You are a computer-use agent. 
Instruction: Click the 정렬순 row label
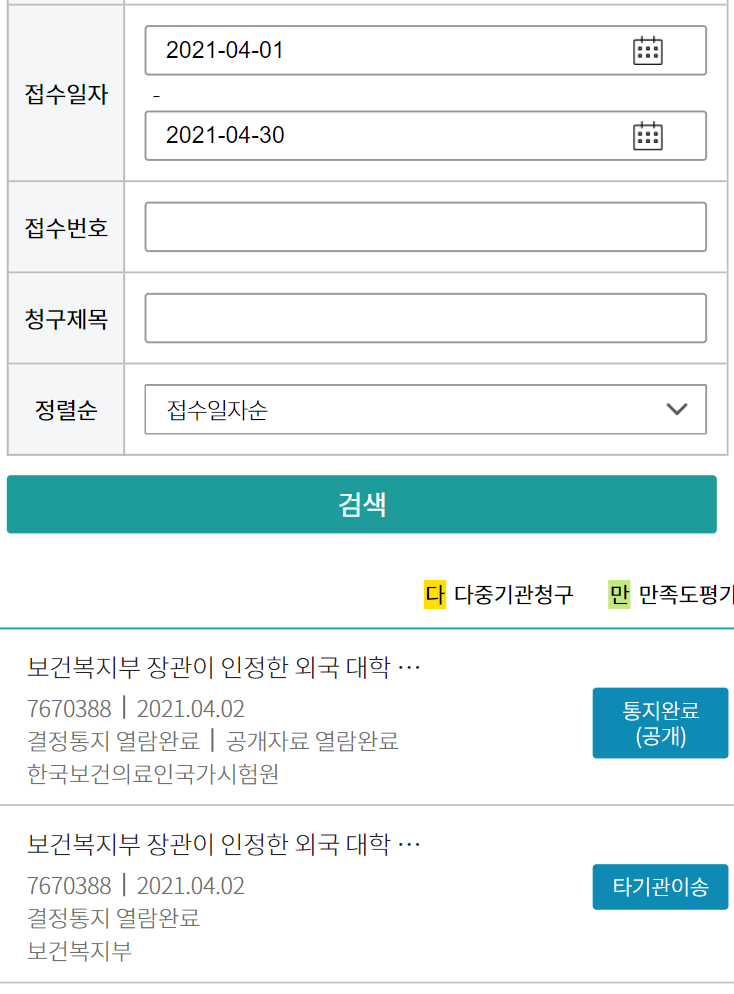click(66, 410)
